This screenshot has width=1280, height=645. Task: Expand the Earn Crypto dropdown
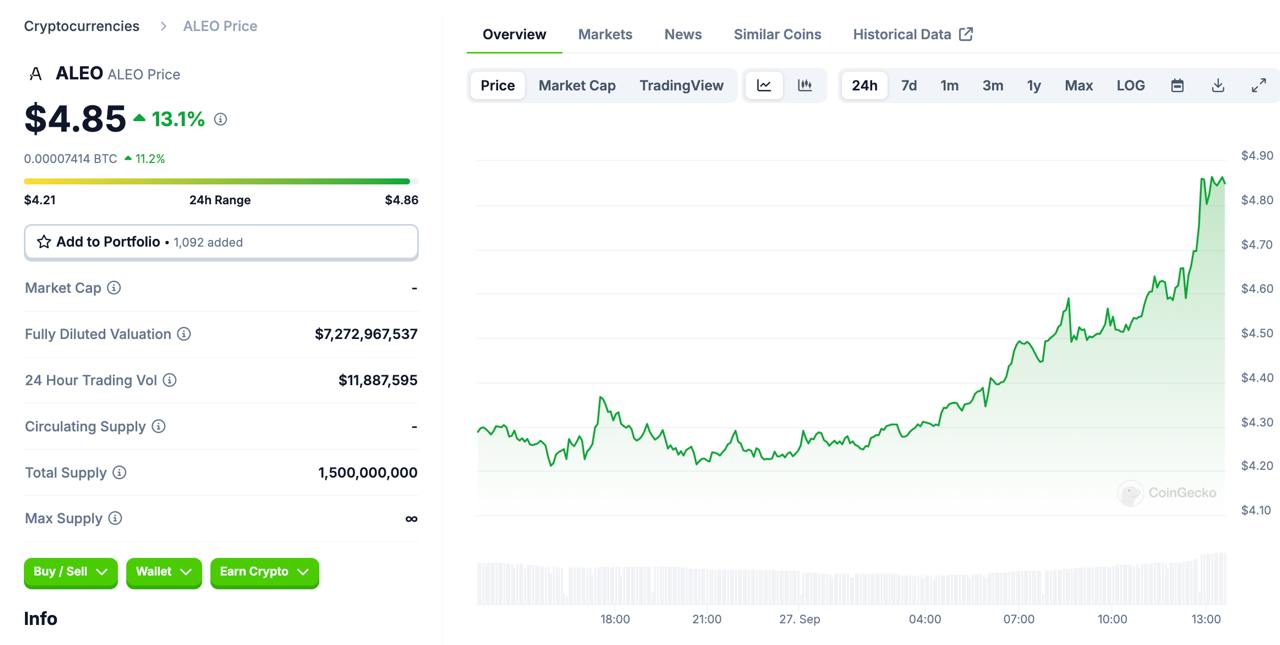[x=264, y=572]
